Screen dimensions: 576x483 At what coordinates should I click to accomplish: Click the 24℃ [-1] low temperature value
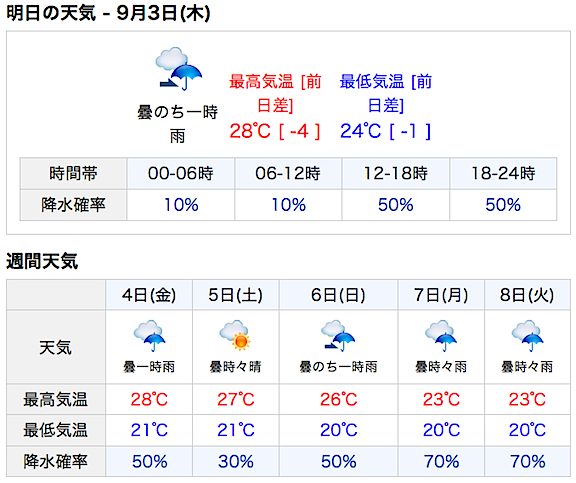tap(386, 131)
